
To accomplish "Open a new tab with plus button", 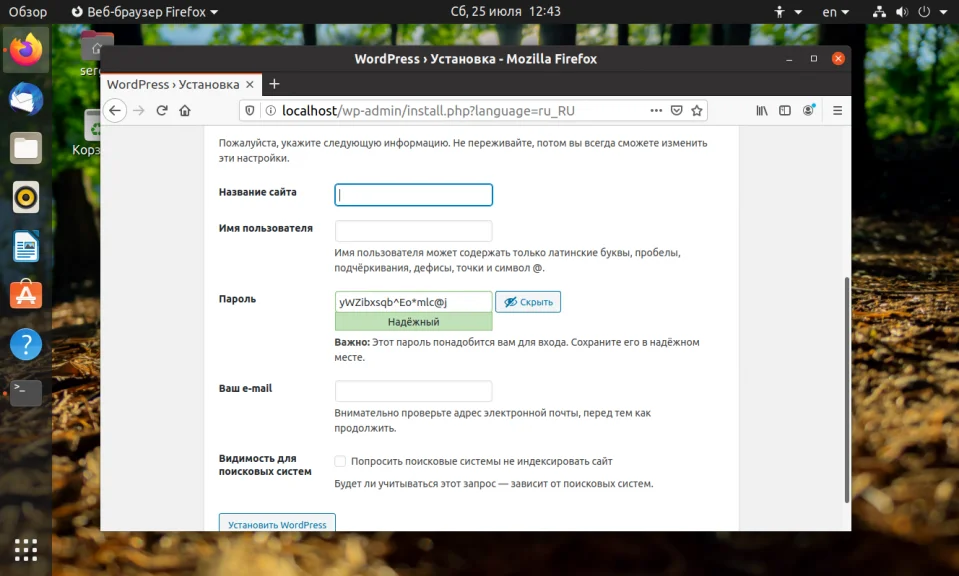I will tap(274, 84).
